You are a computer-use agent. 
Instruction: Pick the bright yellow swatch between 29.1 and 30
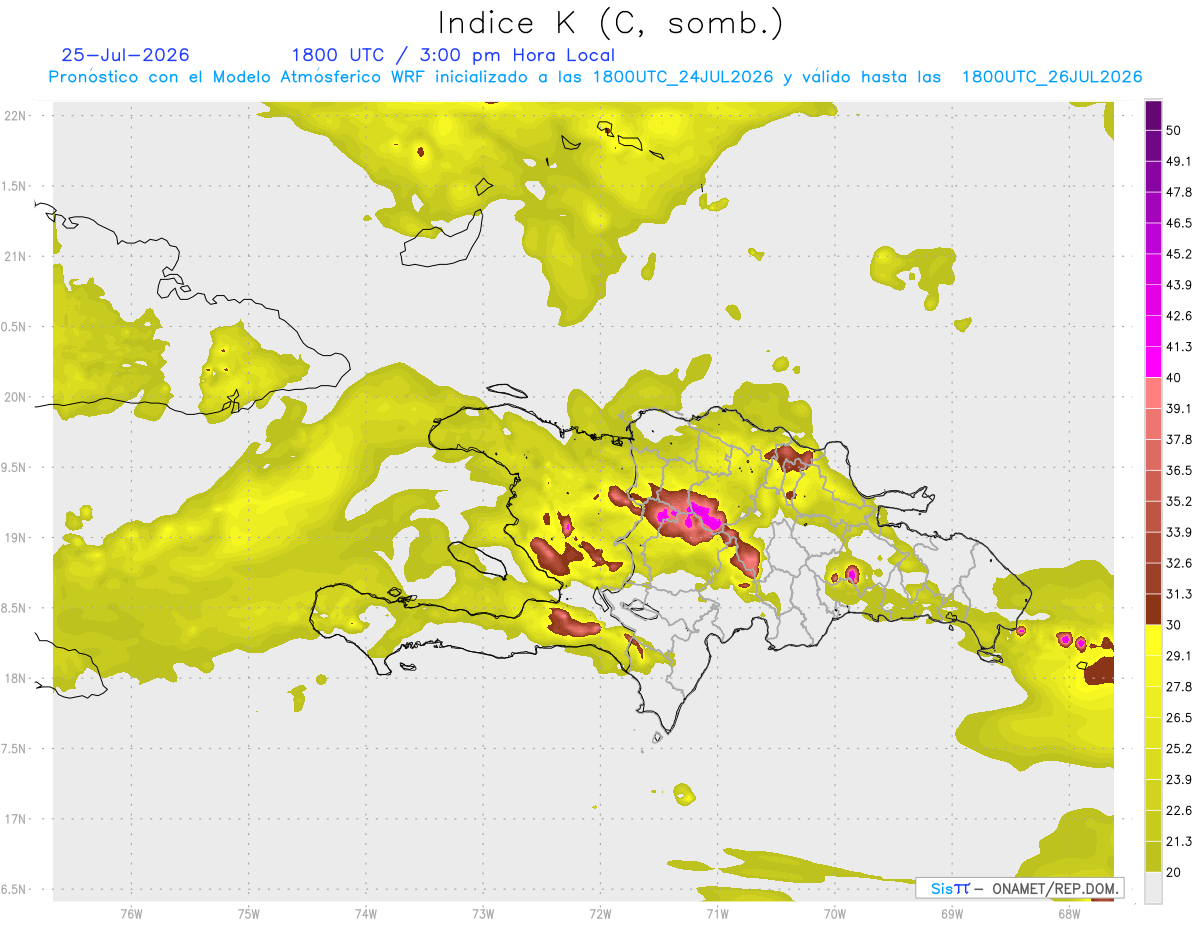click(1153, 640)
